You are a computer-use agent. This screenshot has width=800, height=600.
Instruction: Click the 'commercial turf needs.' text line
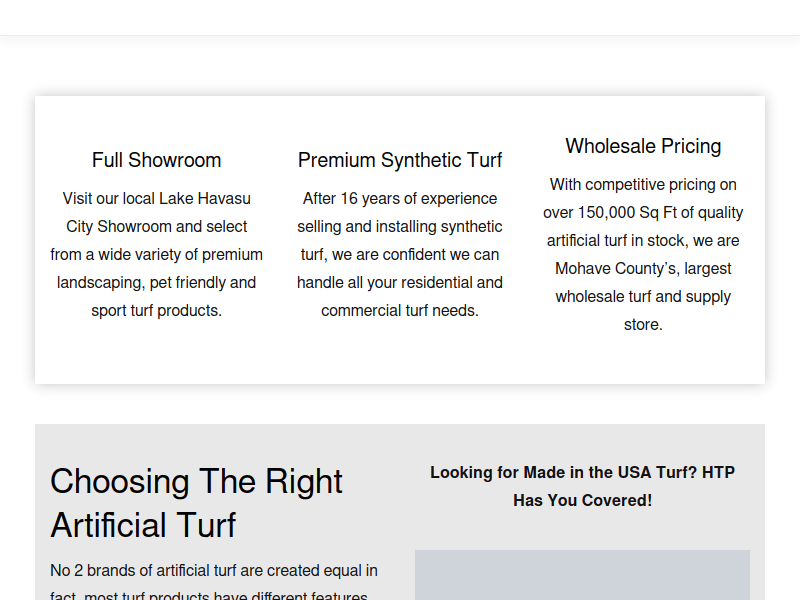(x=400, y=310)
